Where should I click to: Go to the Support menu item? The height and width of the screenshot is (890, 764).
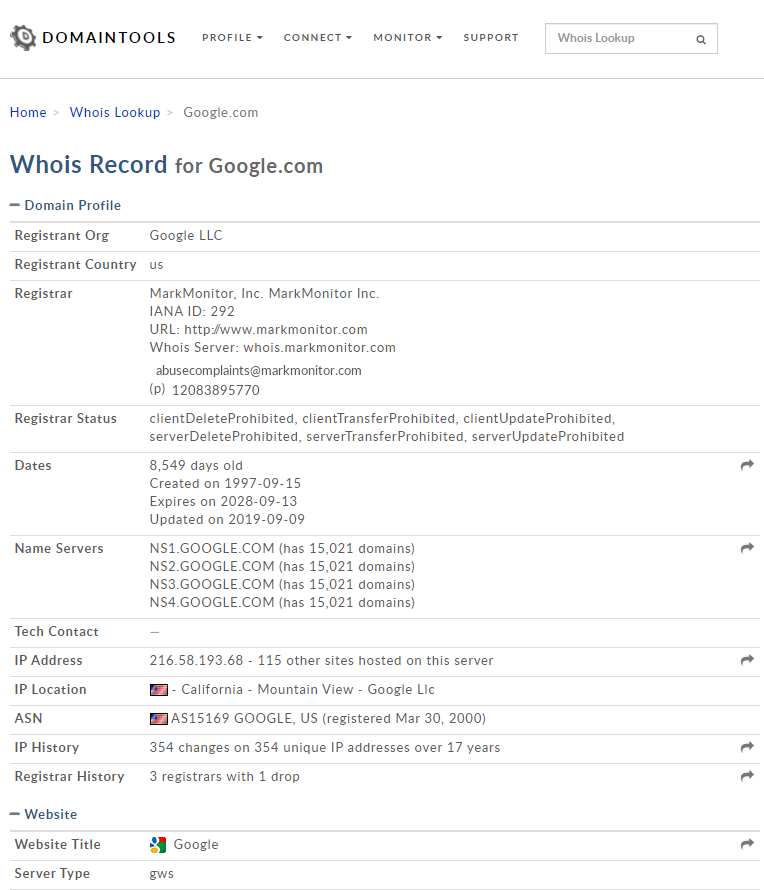coord(491,38)
